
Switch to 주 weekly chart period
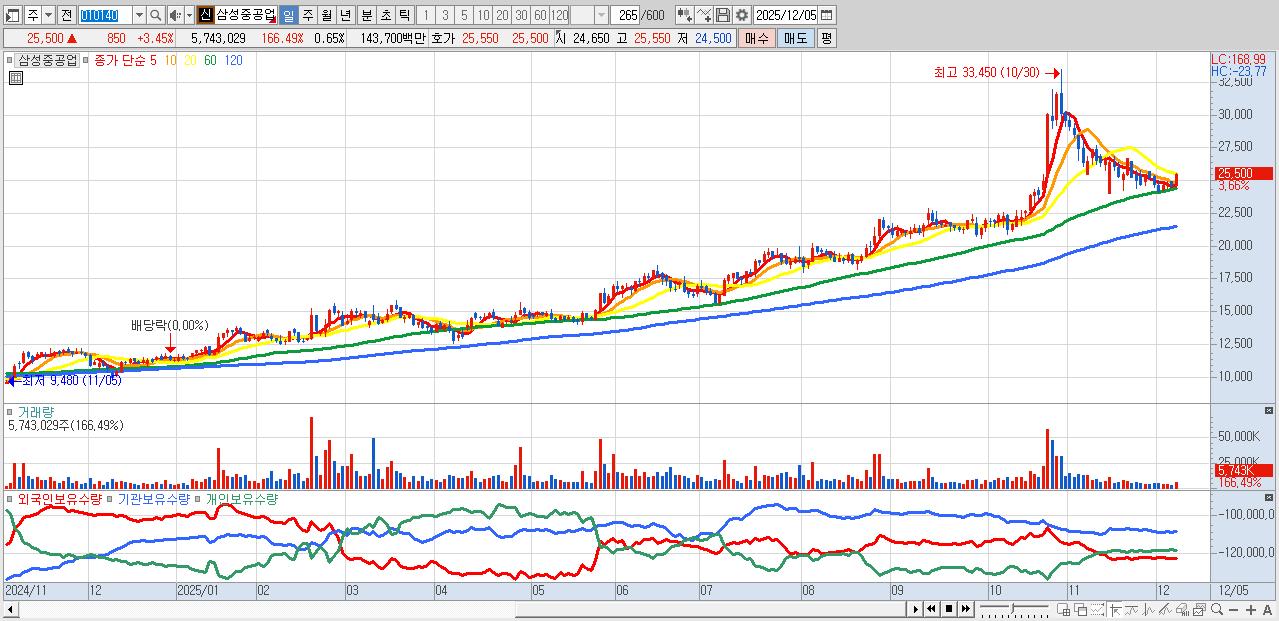[307, 15]
